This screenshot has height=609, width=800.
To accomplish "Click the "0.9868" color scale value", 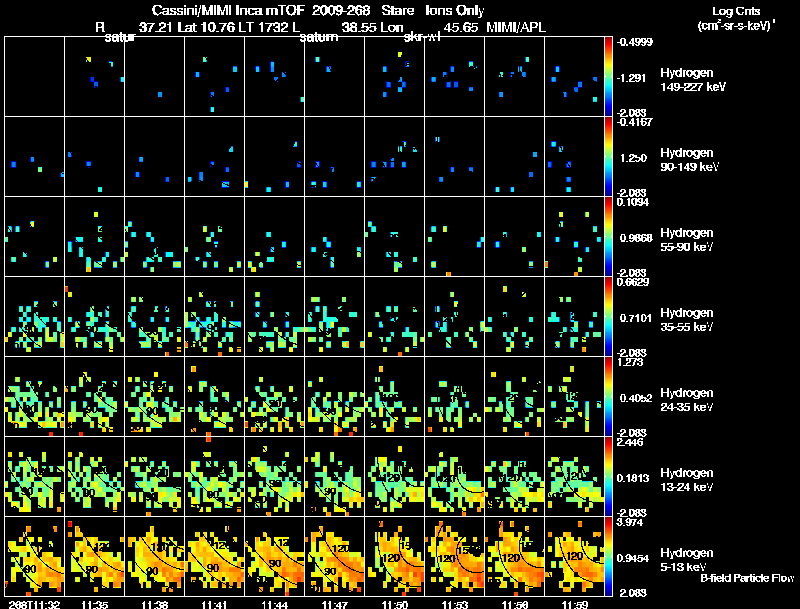I will [636, 238].
